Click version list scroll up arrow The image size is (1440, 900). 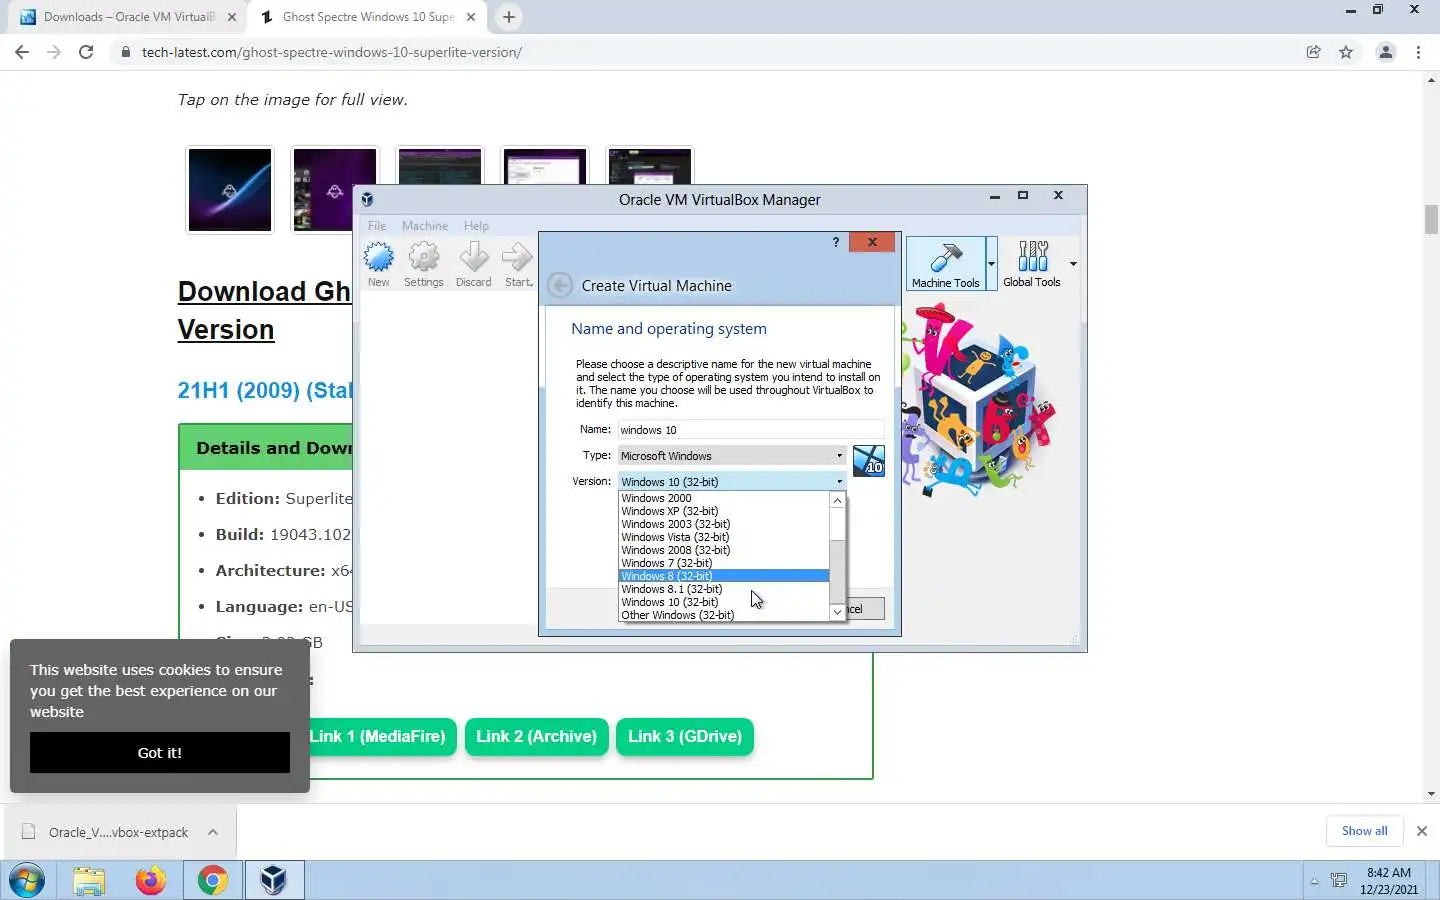coord(838,500)
